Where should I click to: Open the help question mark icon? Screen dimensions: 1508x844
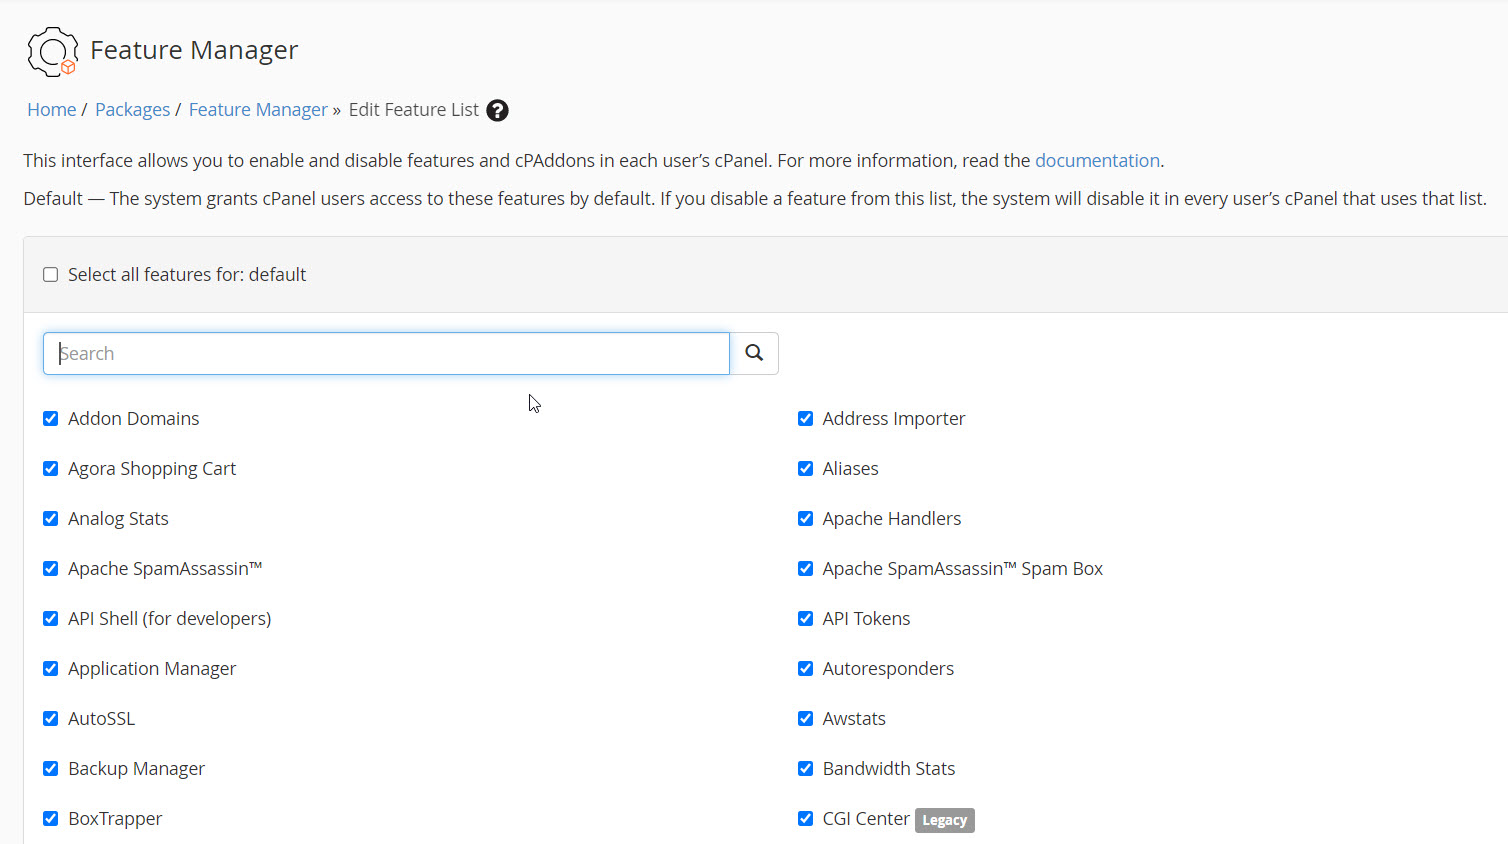(497, 110)
